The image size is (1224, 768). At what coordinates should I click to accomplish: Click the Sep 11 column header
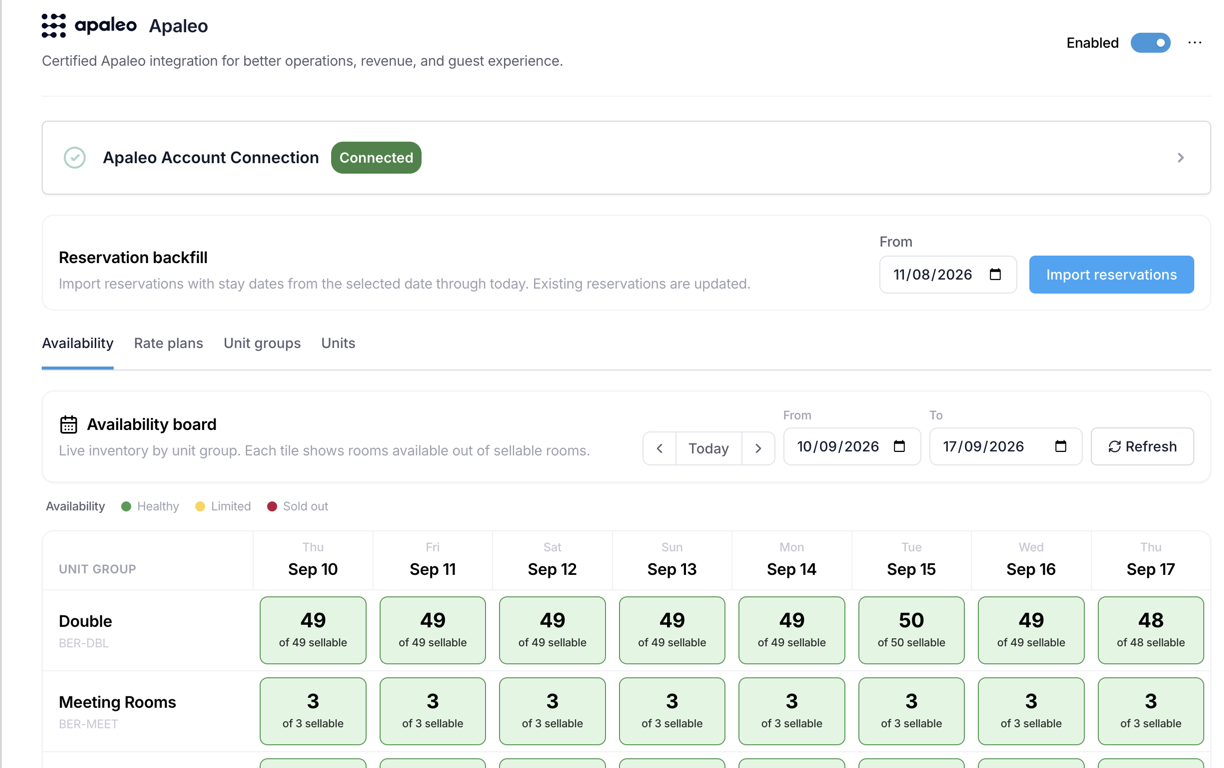[433, 560]
